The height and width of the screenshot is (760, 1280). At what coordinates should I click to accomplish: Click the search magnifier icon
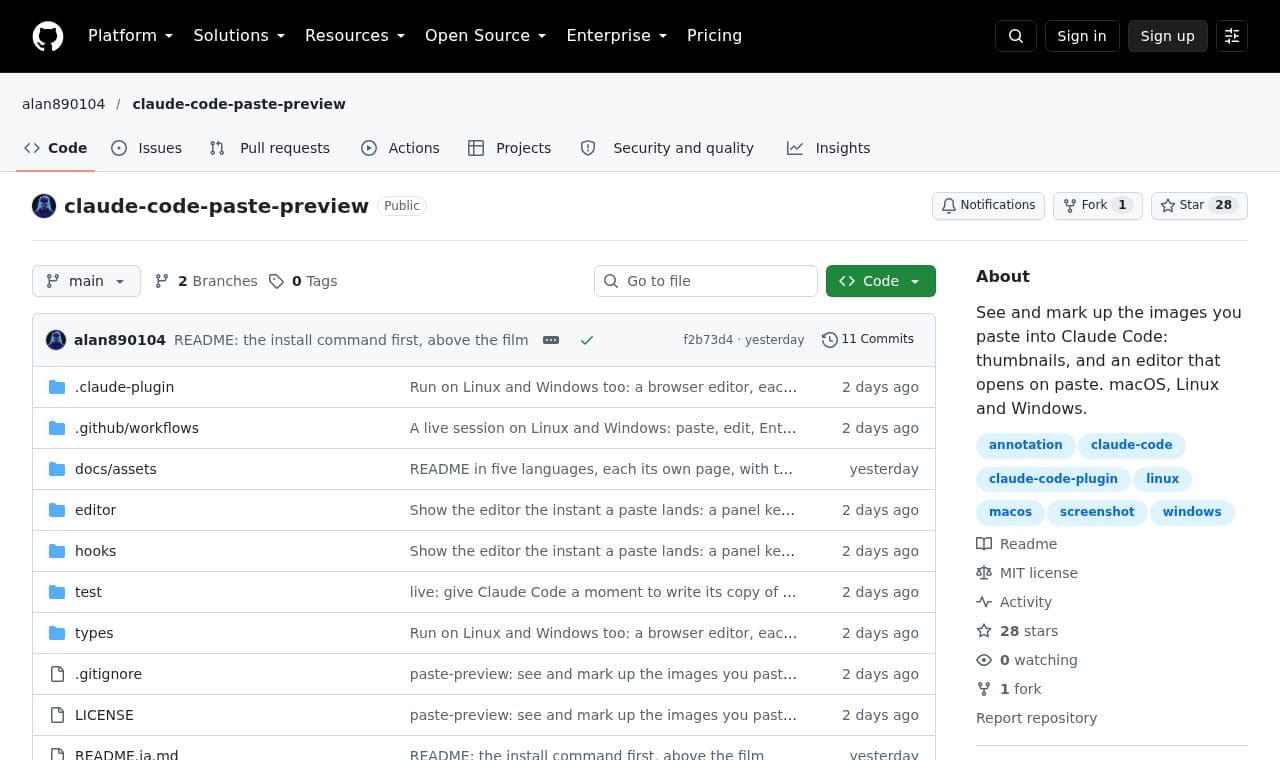pos(1016,36)
